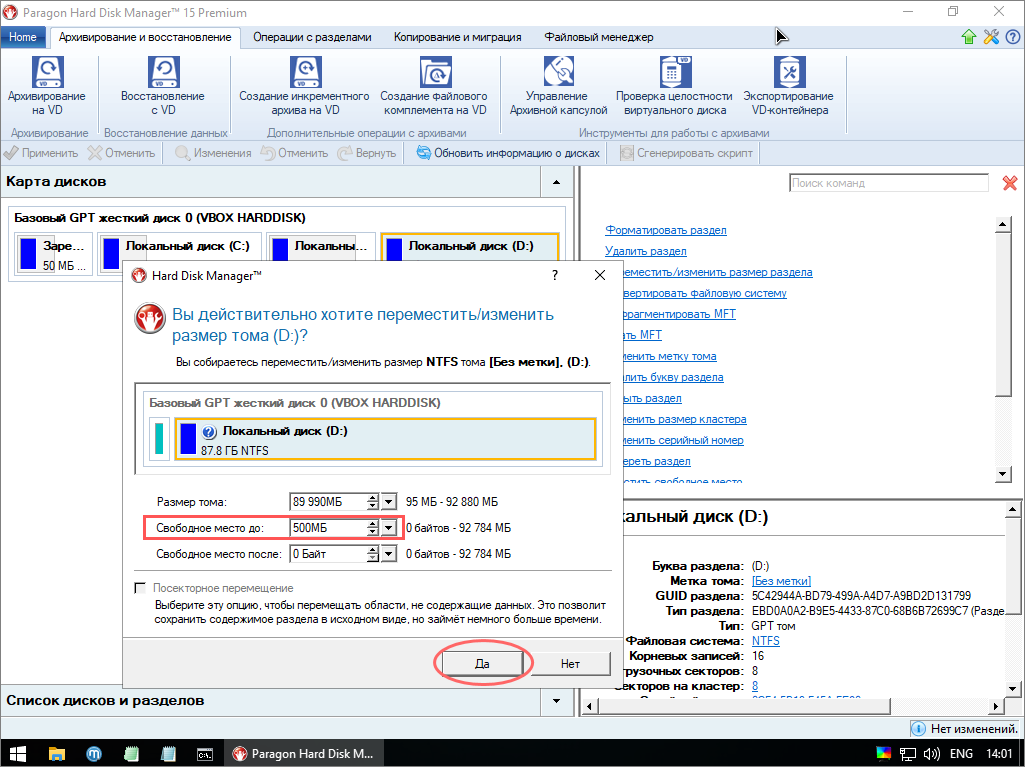Clear search with red X icon
This screenshot has height=767, width=1025.
tap(1010, 183)
